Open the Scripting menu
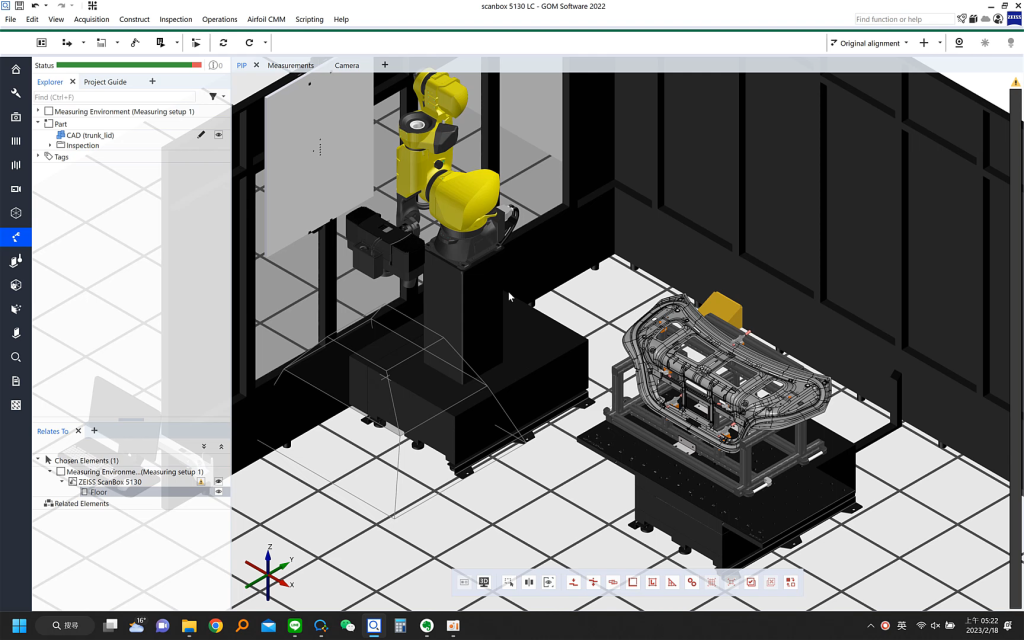The height and width of the screenshot is (640, 1024). click(309, 19)
